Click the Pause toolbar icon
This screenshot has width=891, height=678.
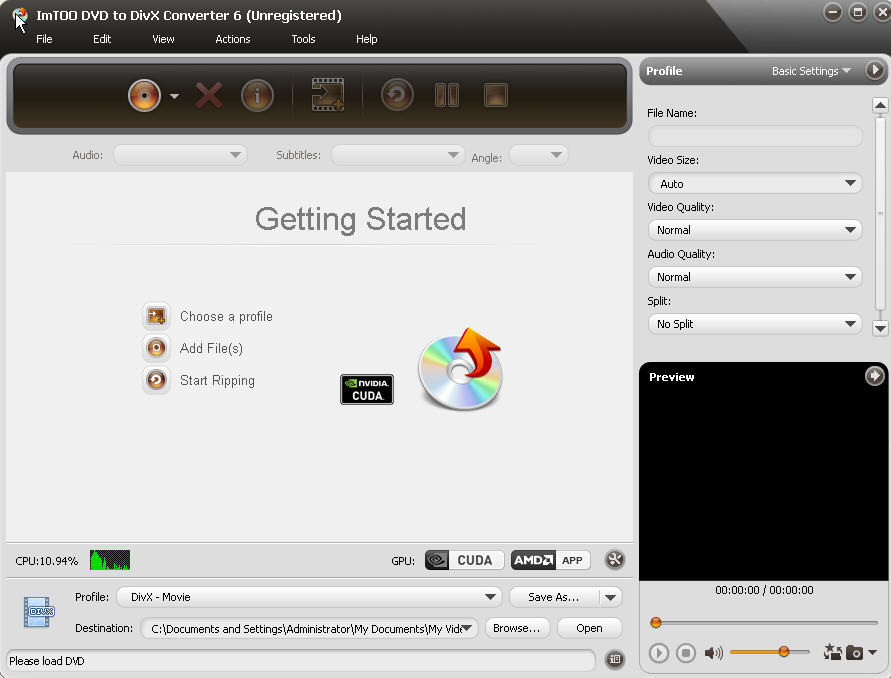[447, 95]
